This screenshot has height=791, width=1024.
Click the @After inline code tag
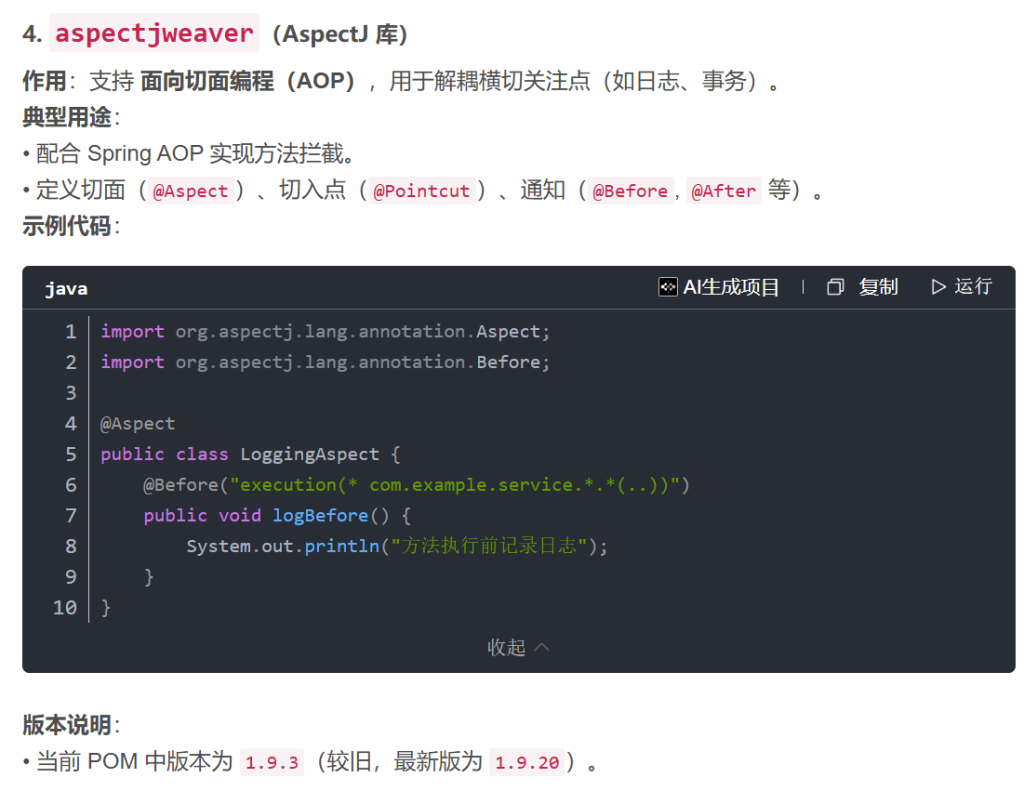[x=723, y=191]
